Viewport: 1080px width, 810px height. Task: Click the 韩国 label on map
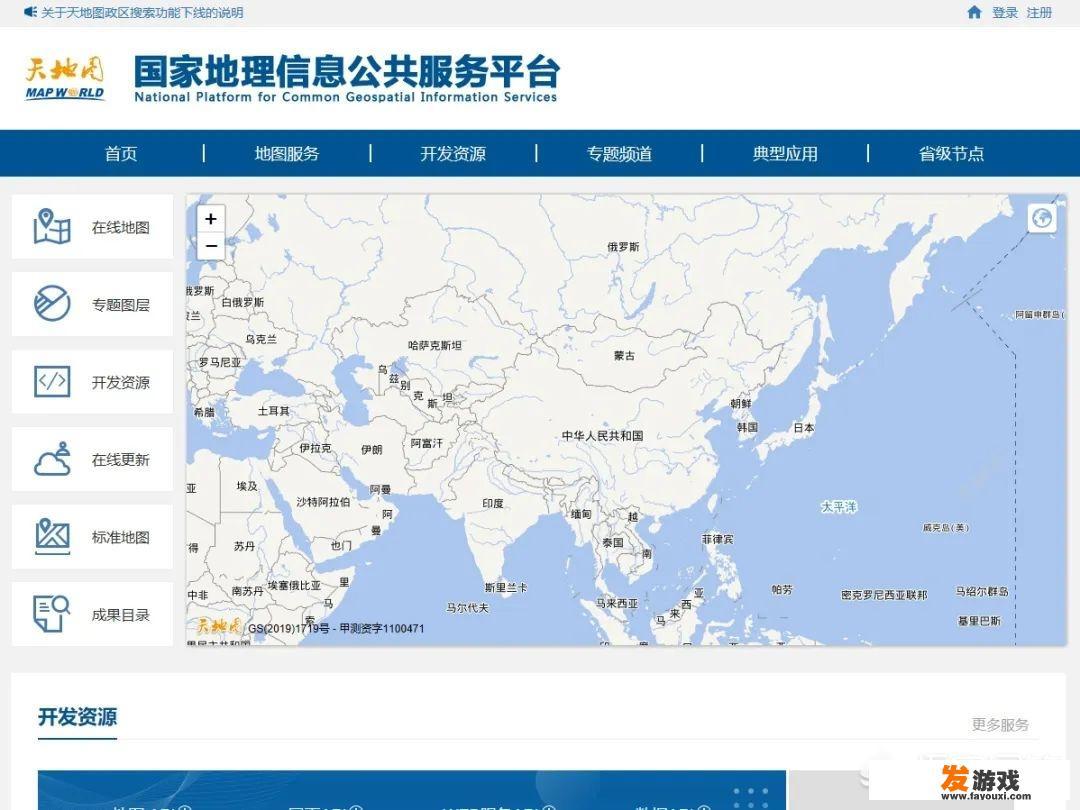pyautogui.click(x=747, y=427)
